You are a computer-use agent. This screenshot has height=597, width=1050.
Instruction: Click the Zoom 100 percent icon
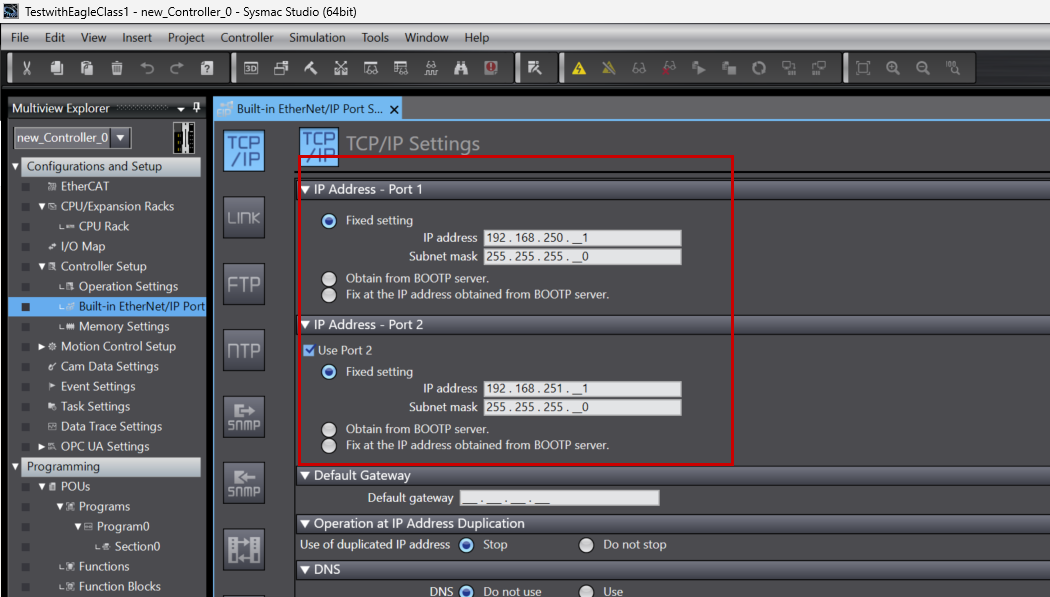(x=953, y=68)
